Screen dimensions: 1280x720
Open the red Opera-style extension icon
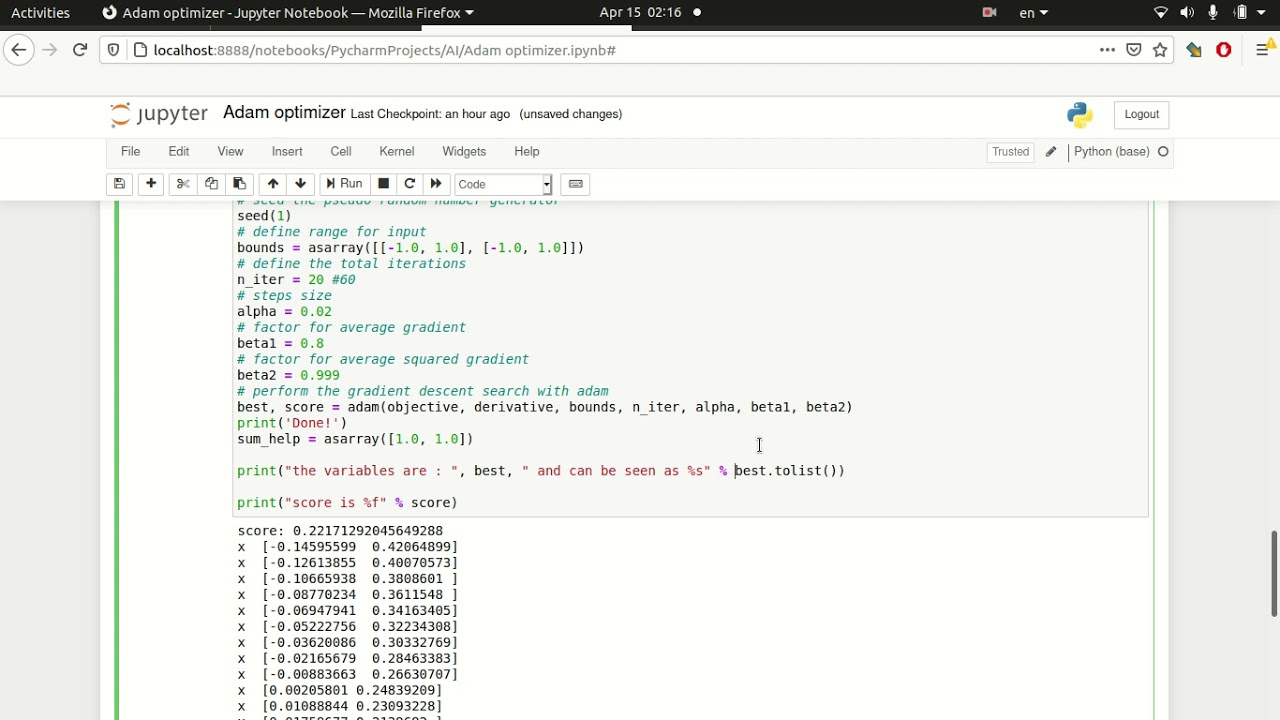pyautogui.click(x=1224, y=50)
